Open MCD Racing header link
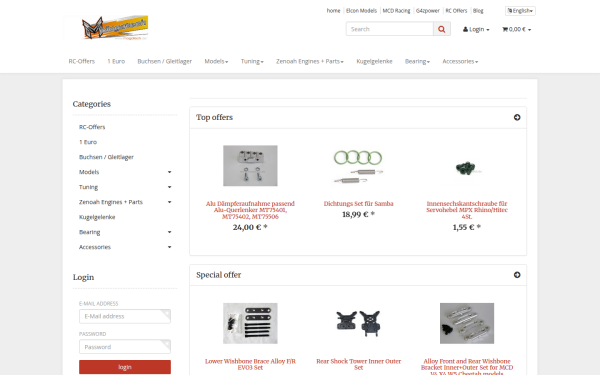Viewport: 600px width, 375px height. click(x=396, y=11)
